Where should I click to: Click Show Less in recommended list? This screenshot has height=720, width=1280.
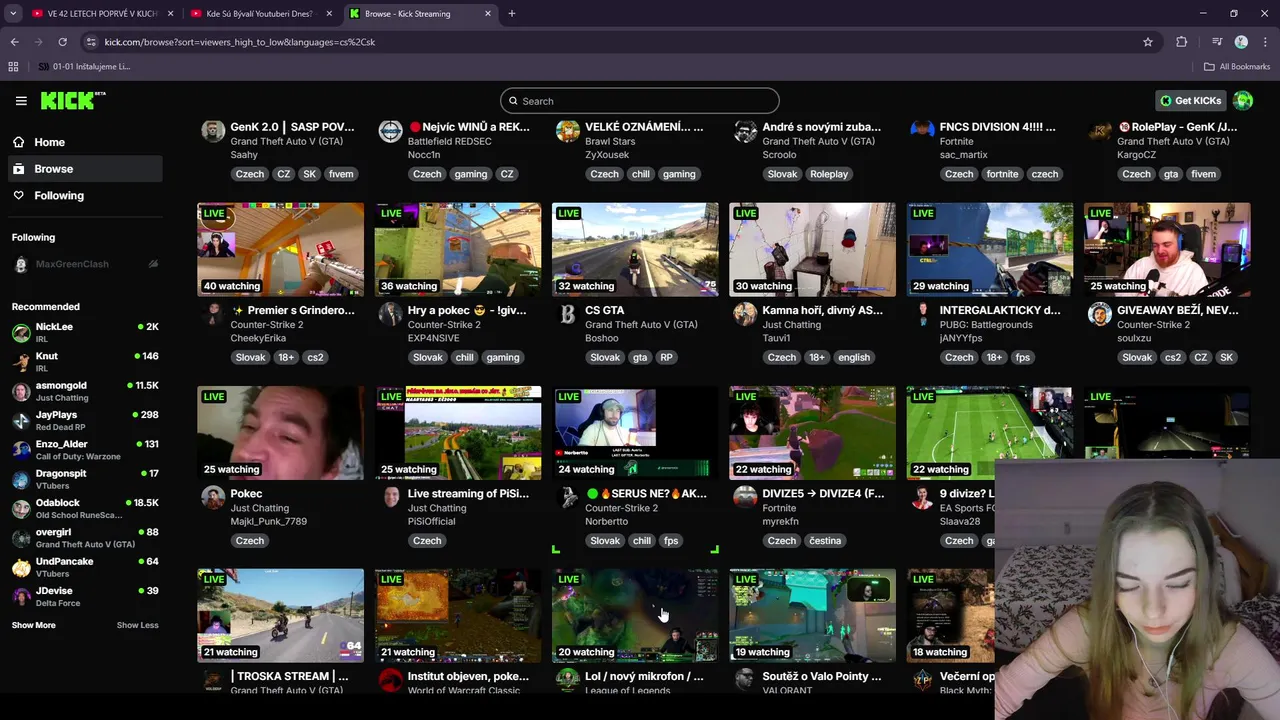coord(137,625)
